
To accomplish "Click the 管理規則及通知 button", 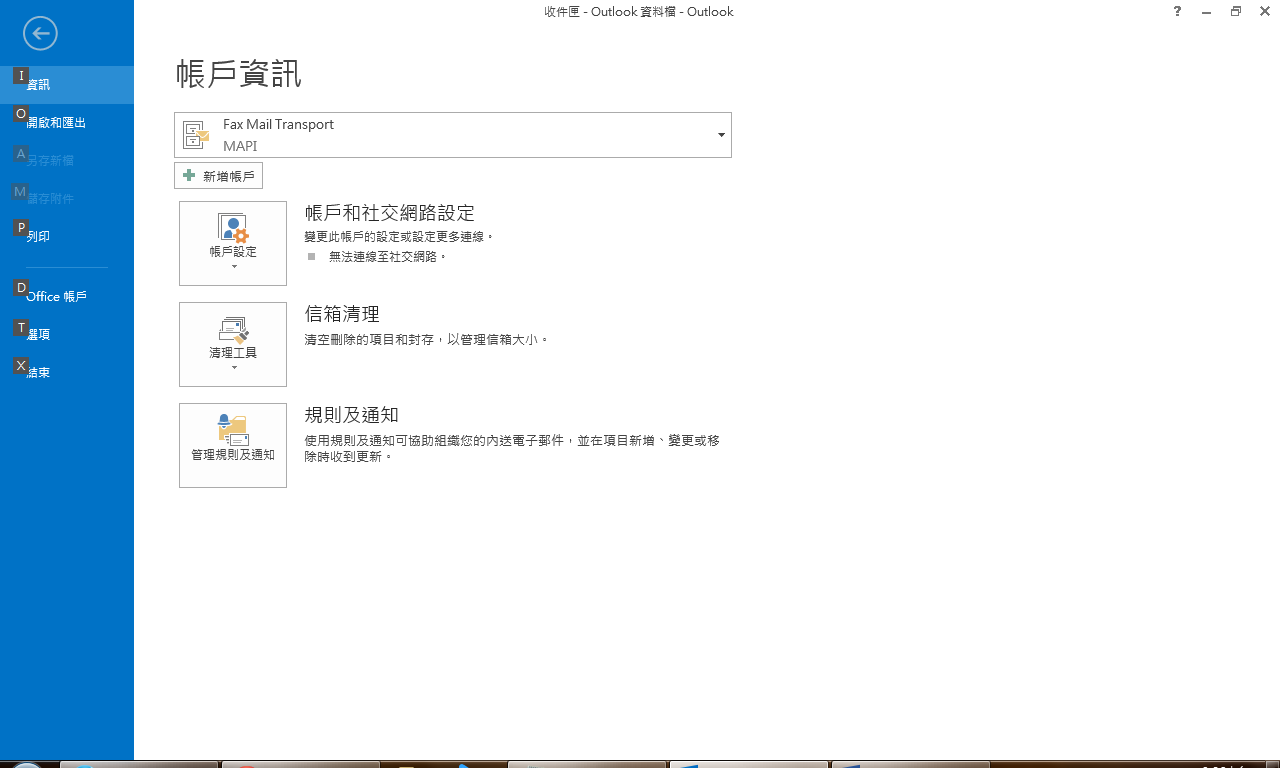I will 233,445.
